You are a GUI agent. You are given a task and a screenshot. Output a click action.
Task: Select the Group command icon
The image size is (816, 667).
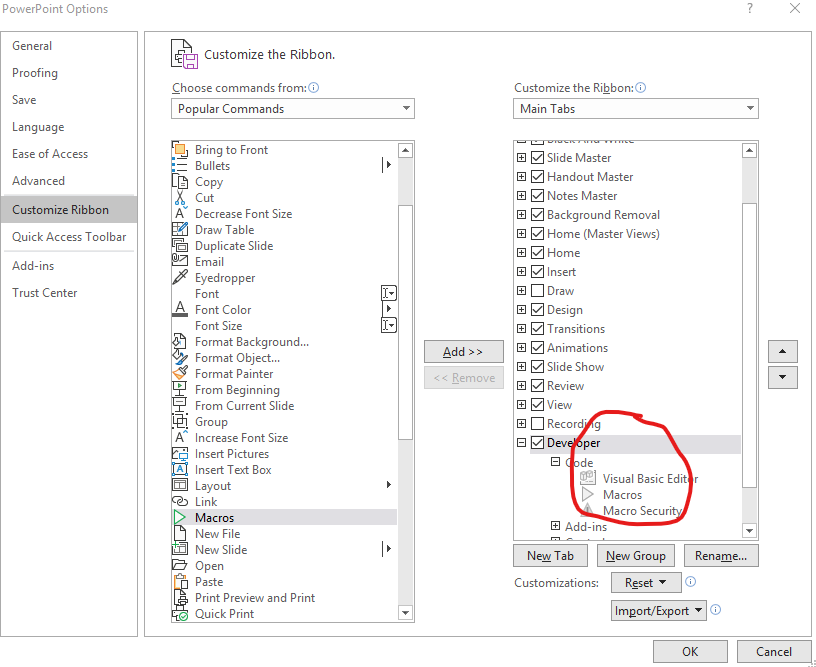click(180, 422)
